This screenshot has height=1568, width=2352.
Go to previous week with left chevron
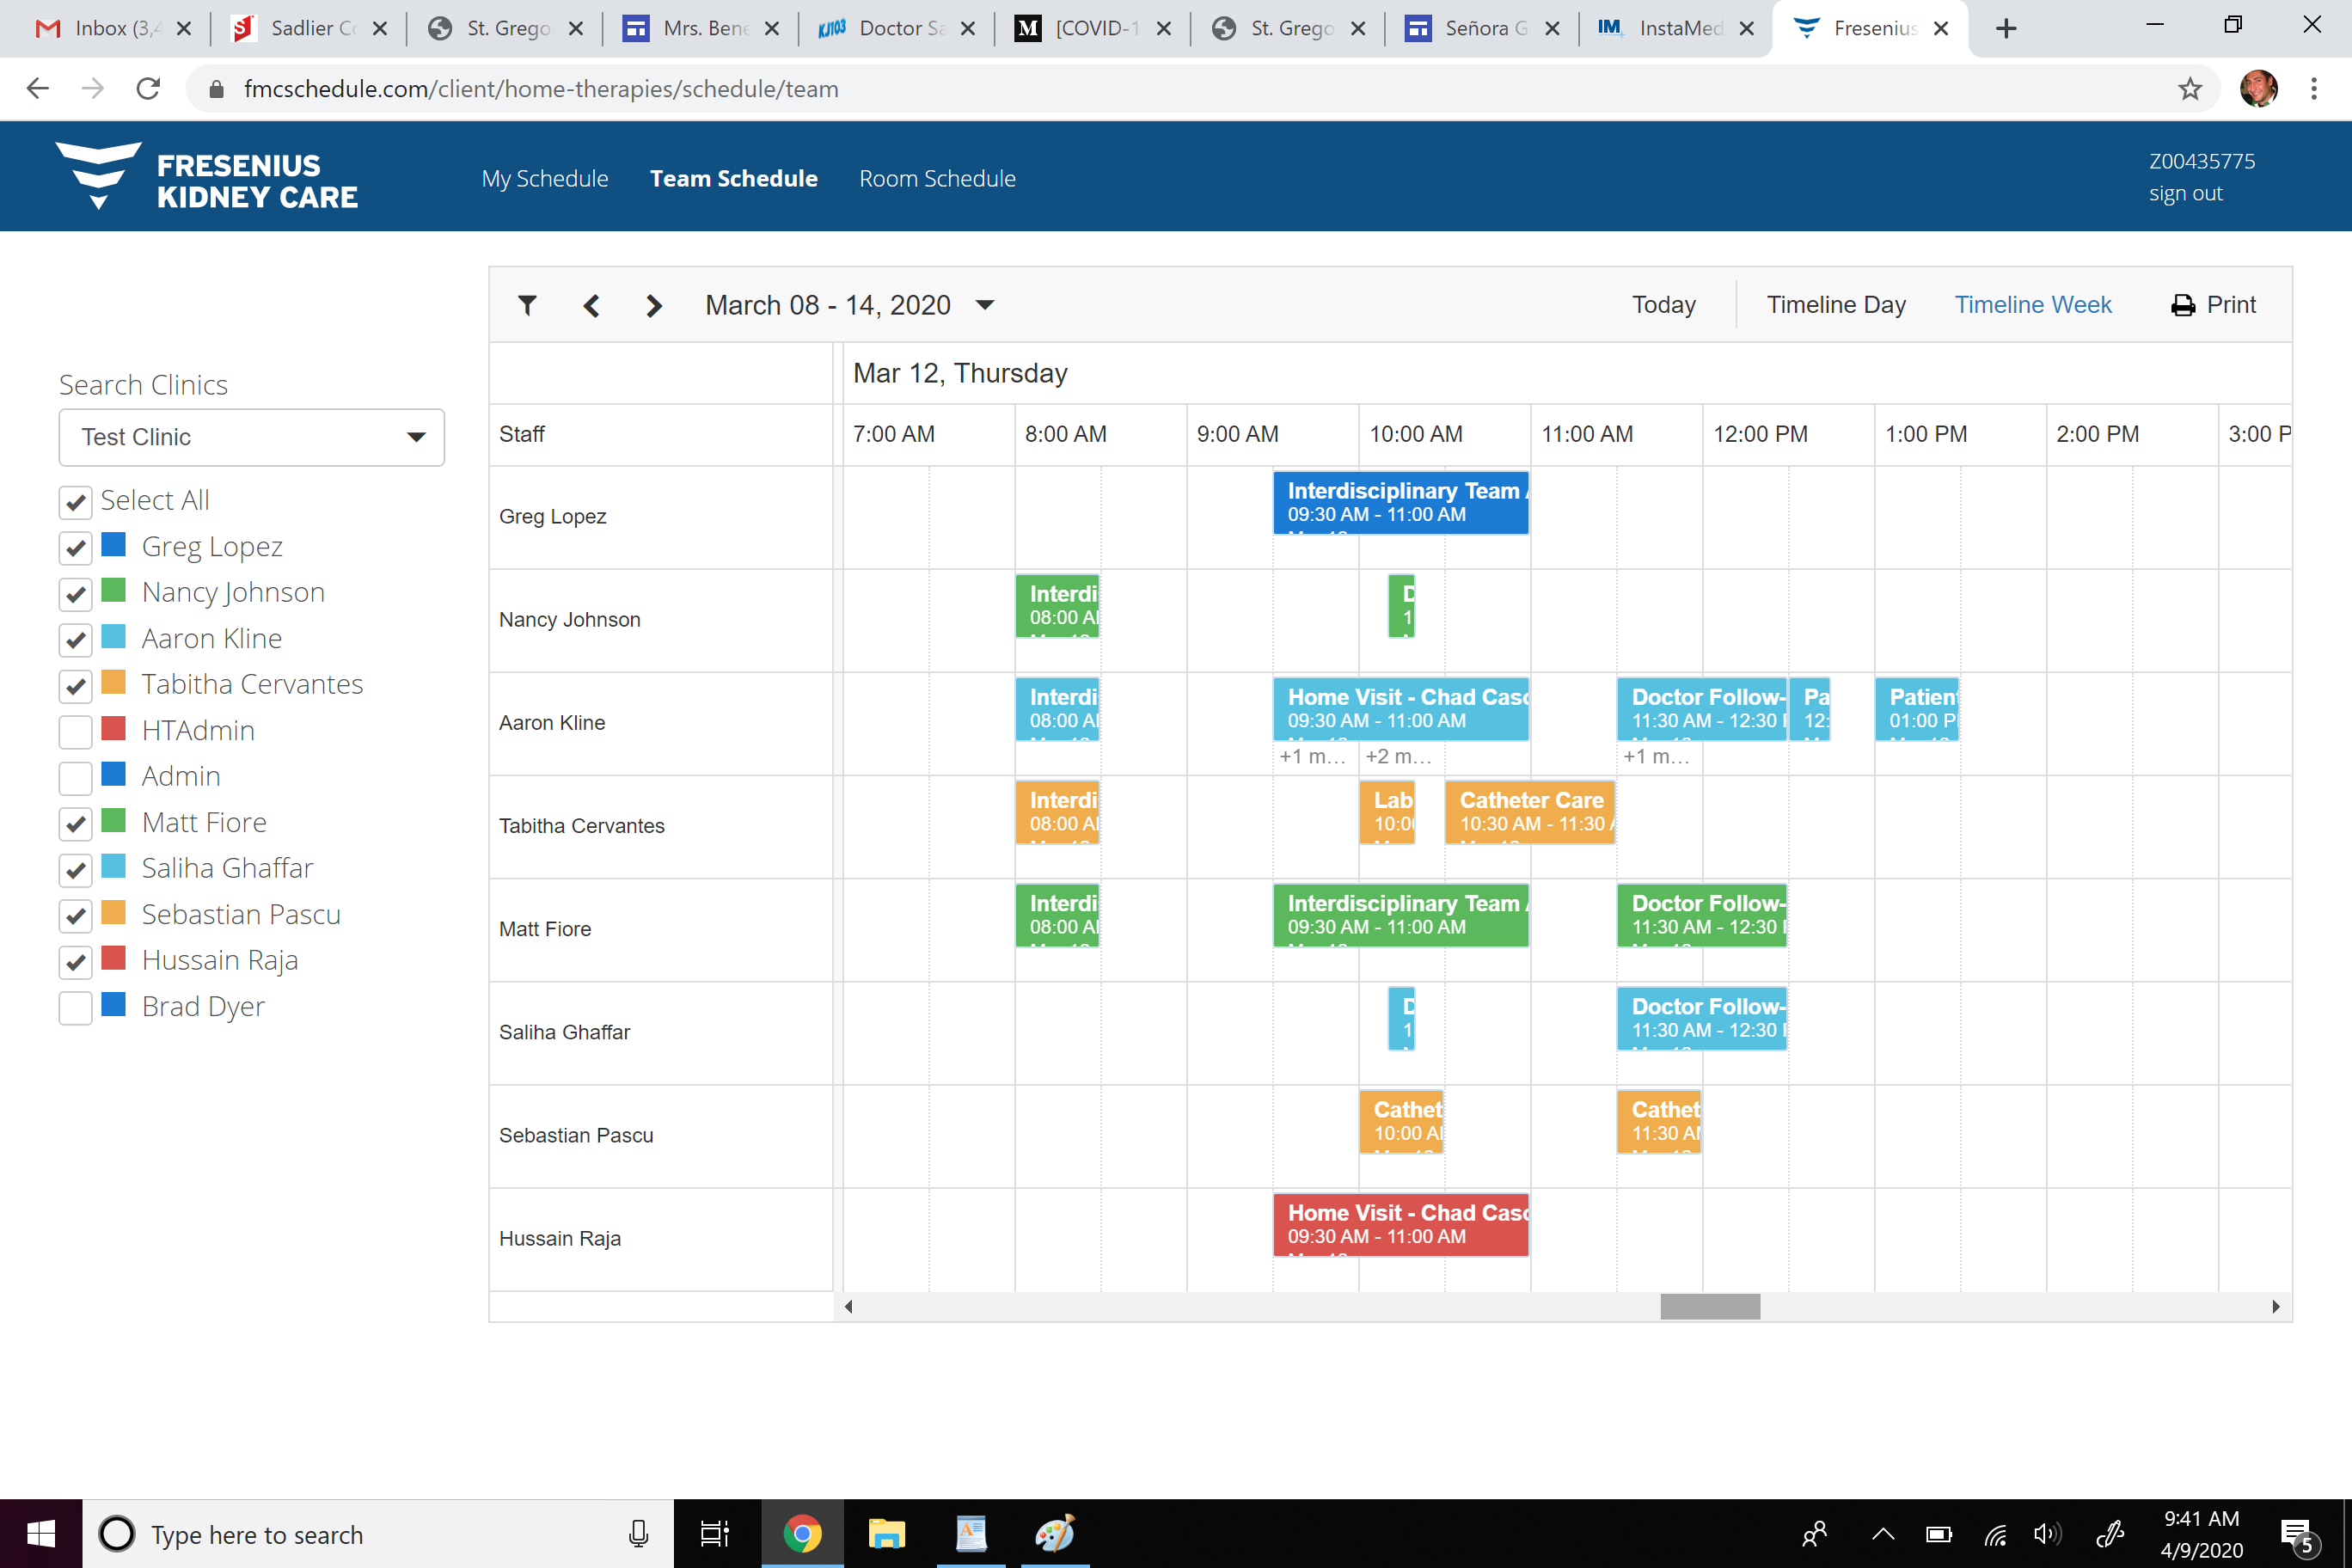click(591, 305)
